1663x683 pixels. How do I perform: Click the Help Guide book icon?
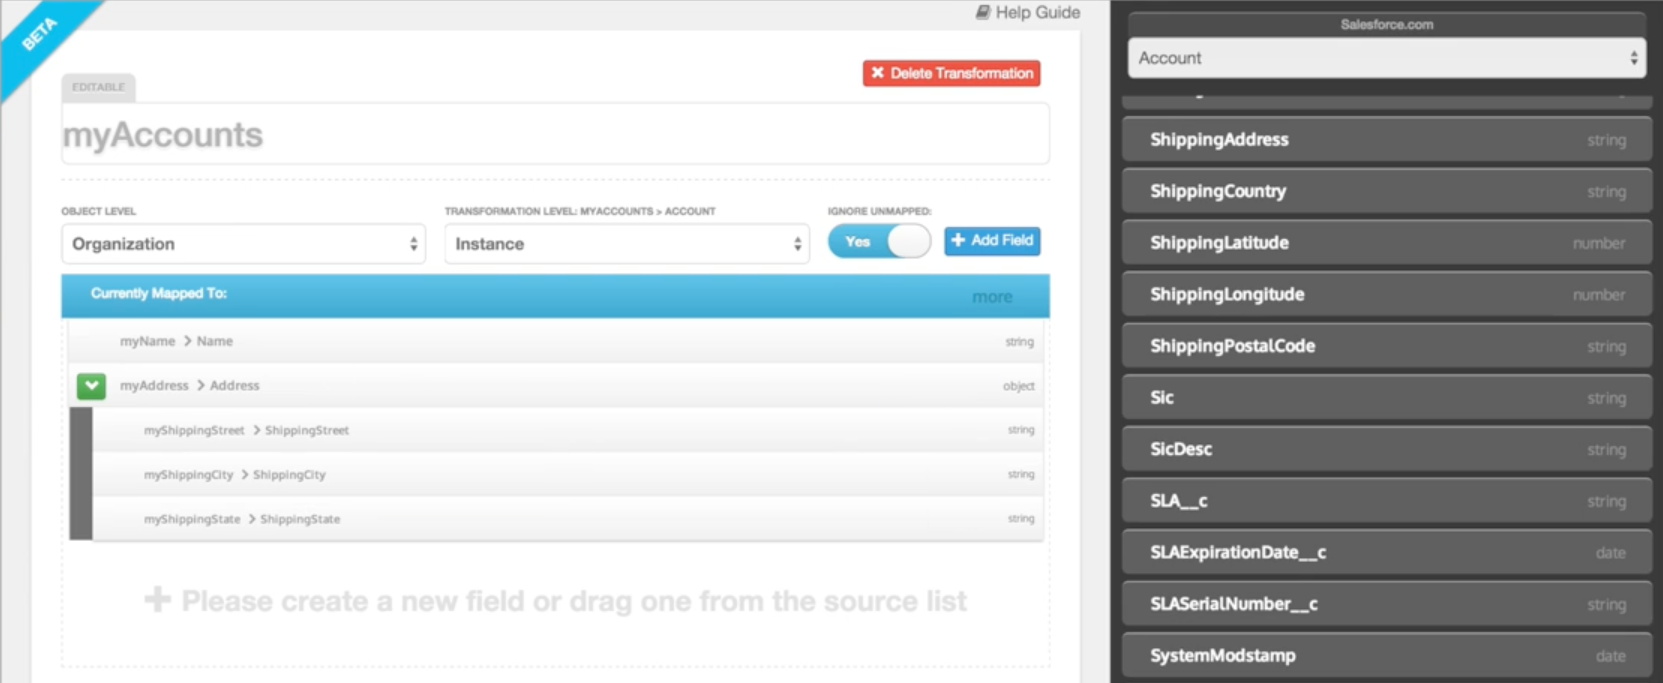coord(983,12)
